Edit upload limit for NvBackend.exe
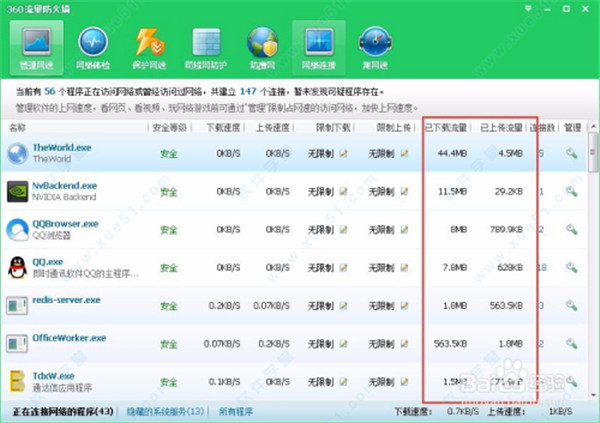The image size is (600, 423). (404, 191)
